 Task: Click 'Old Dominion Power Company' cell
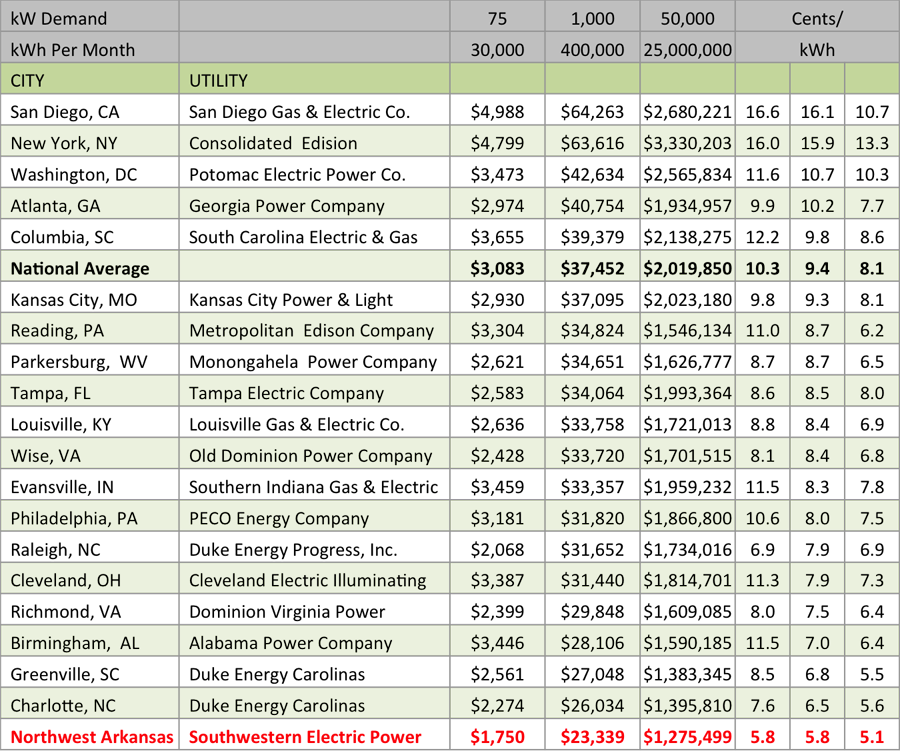tap(315, 455)
